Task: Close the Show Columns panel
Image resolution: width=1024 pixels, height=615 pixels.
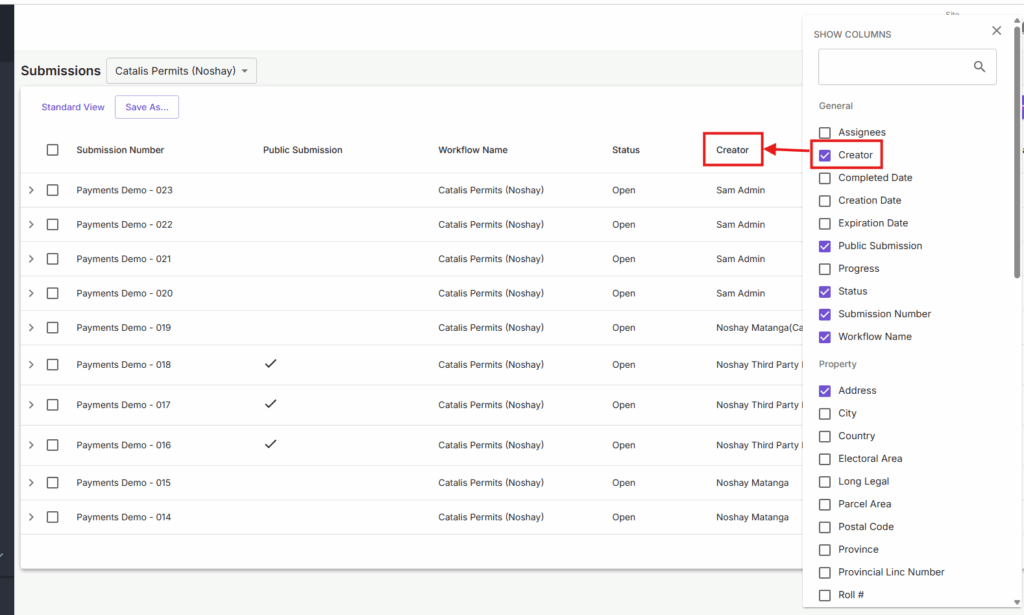Action: click(996, 31)
